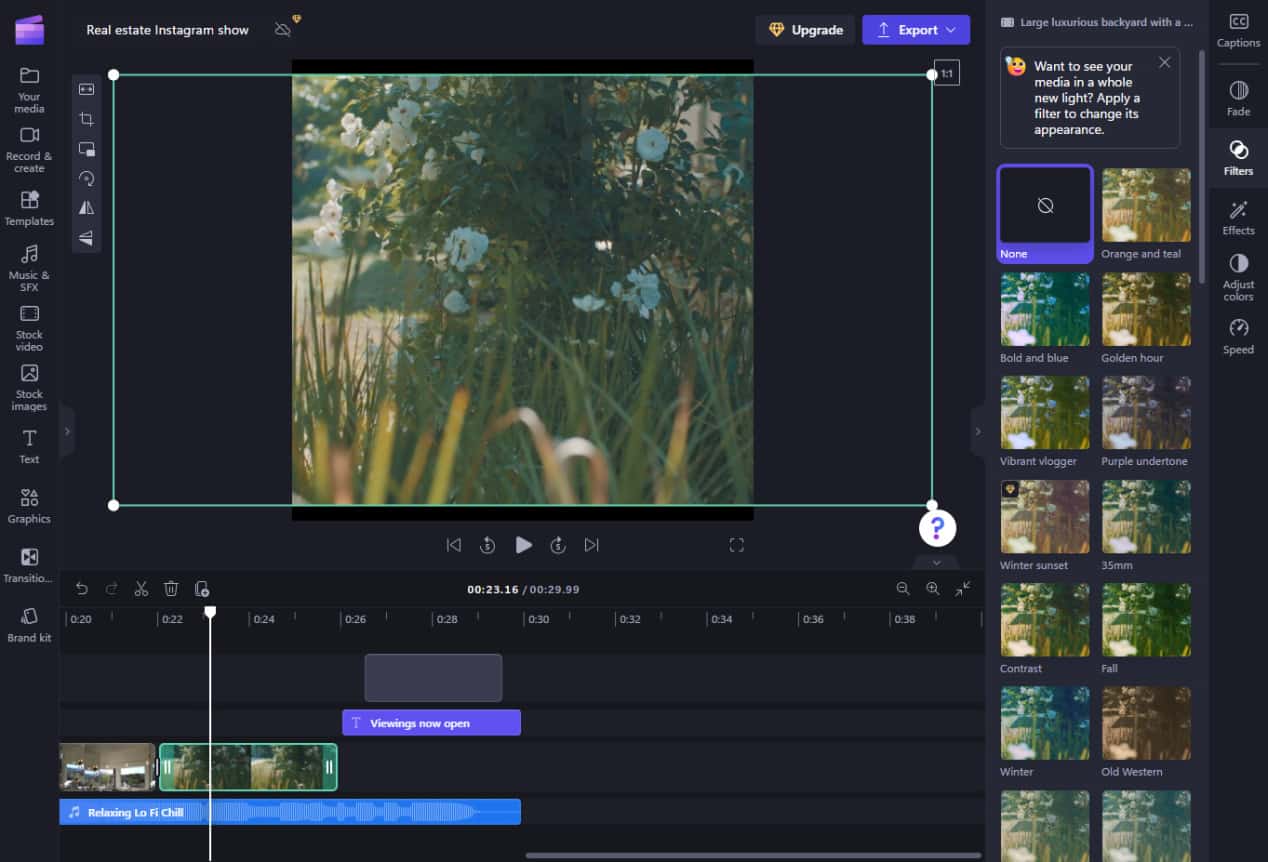
Task: Undo the last action
Action: (82, 589)
